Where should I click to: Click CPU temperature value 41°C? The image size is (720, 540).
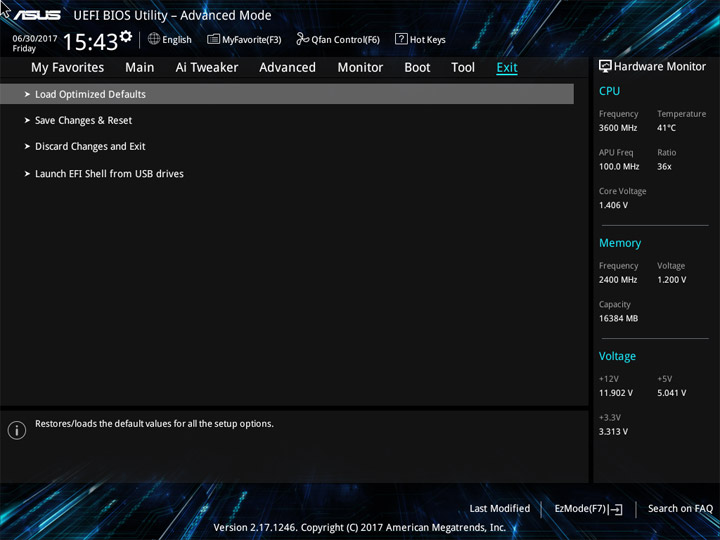[666, 128]
